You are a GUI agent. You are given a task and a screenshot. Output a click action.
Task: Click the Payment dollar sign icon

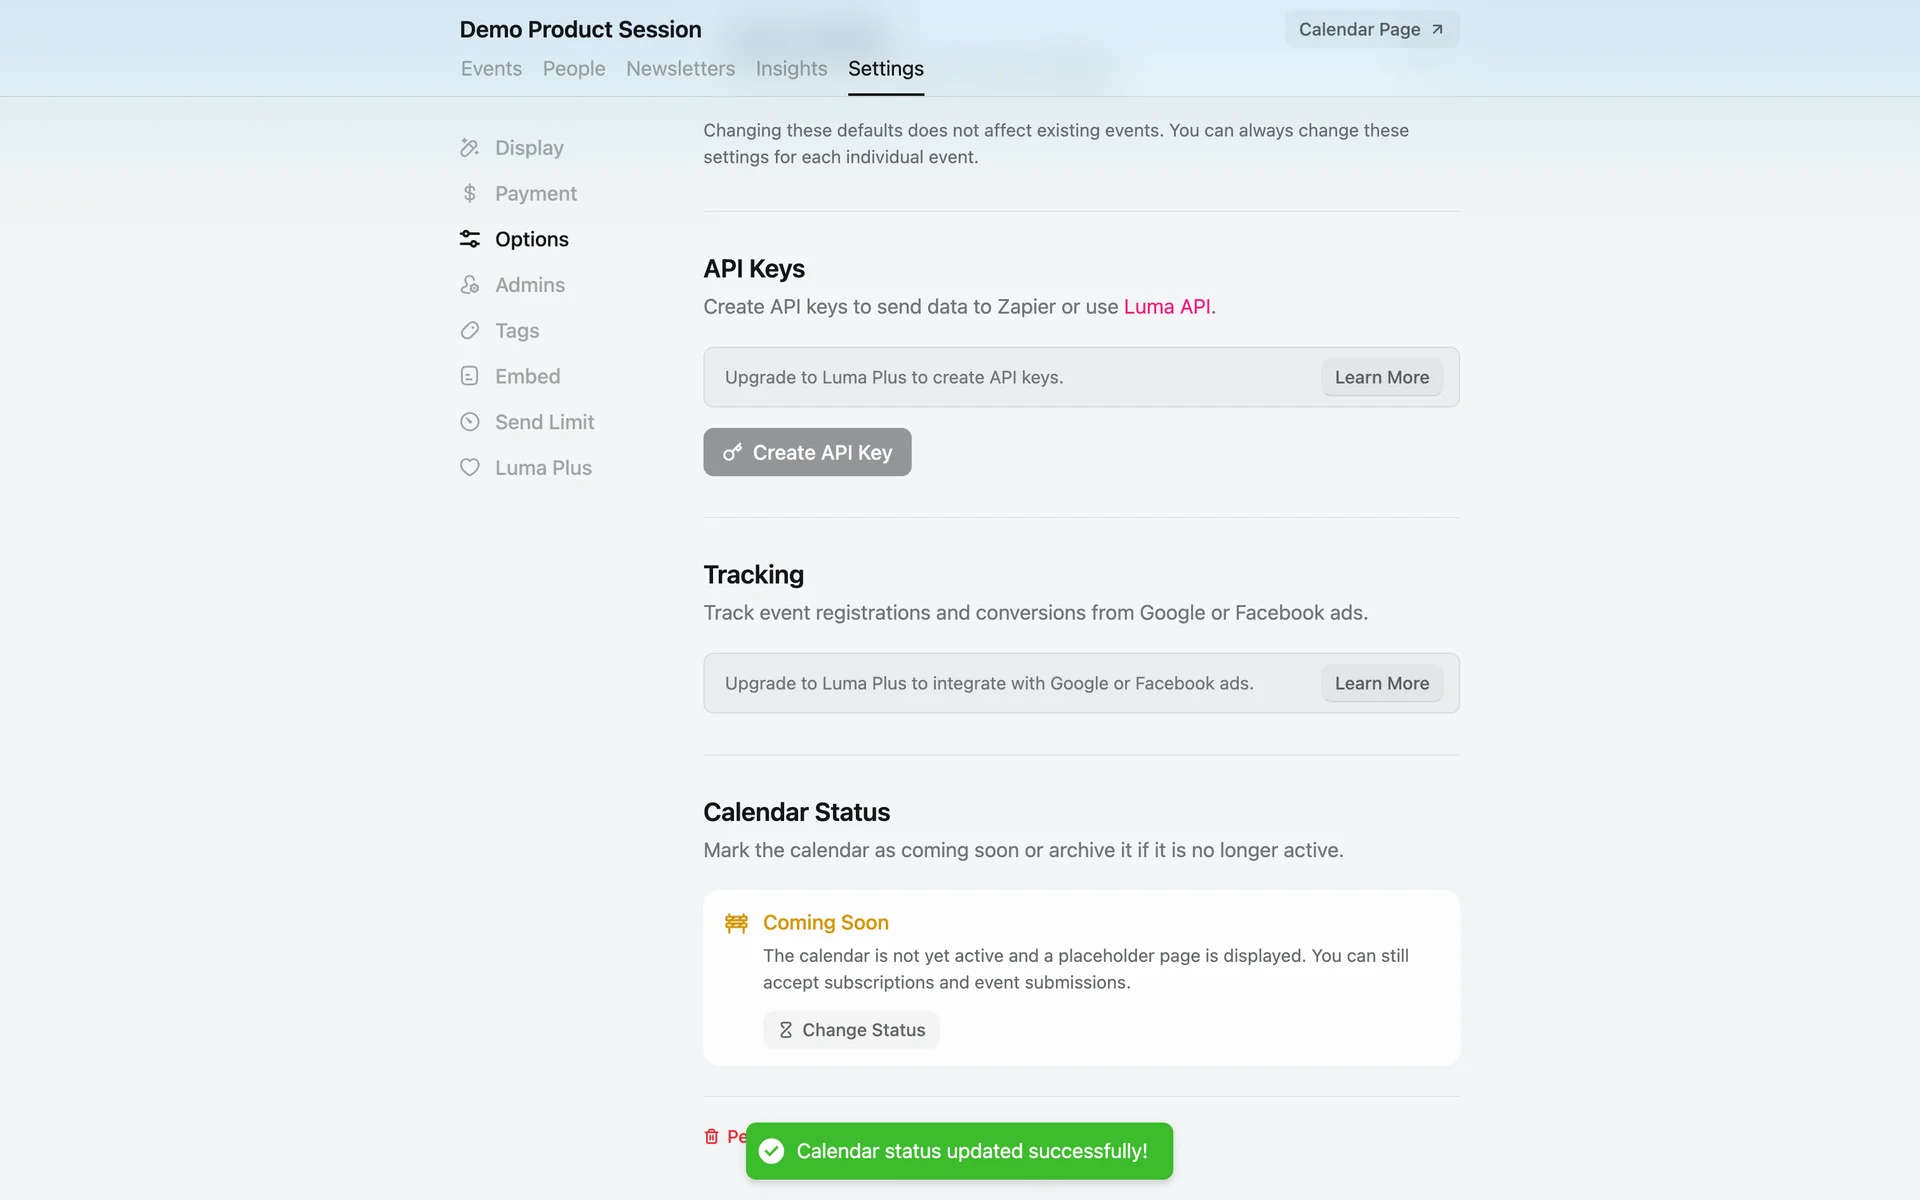(469, 193)
